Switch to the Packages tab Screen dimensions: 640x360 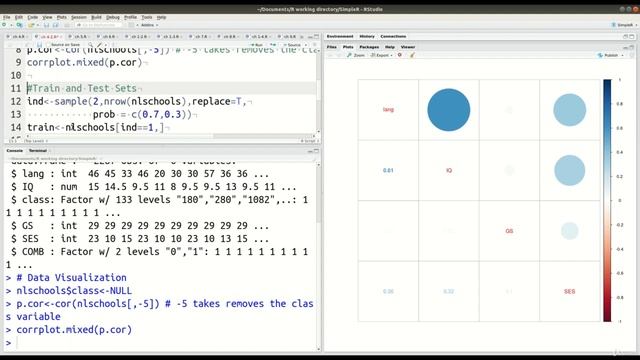tap(369, 47)
